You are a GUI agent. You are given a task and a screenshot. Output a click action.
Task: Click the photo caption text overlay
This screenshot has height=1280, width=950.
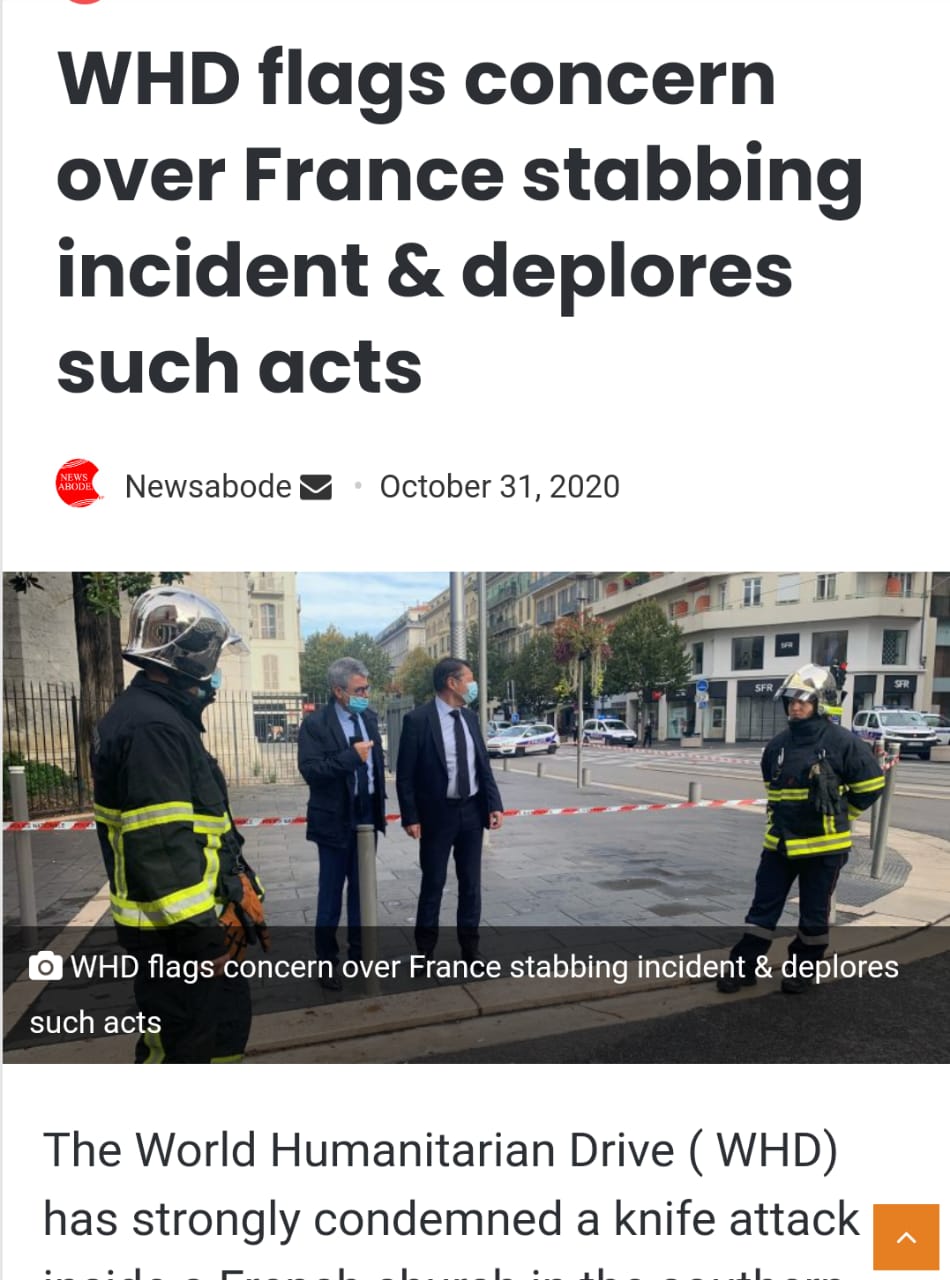464,994
